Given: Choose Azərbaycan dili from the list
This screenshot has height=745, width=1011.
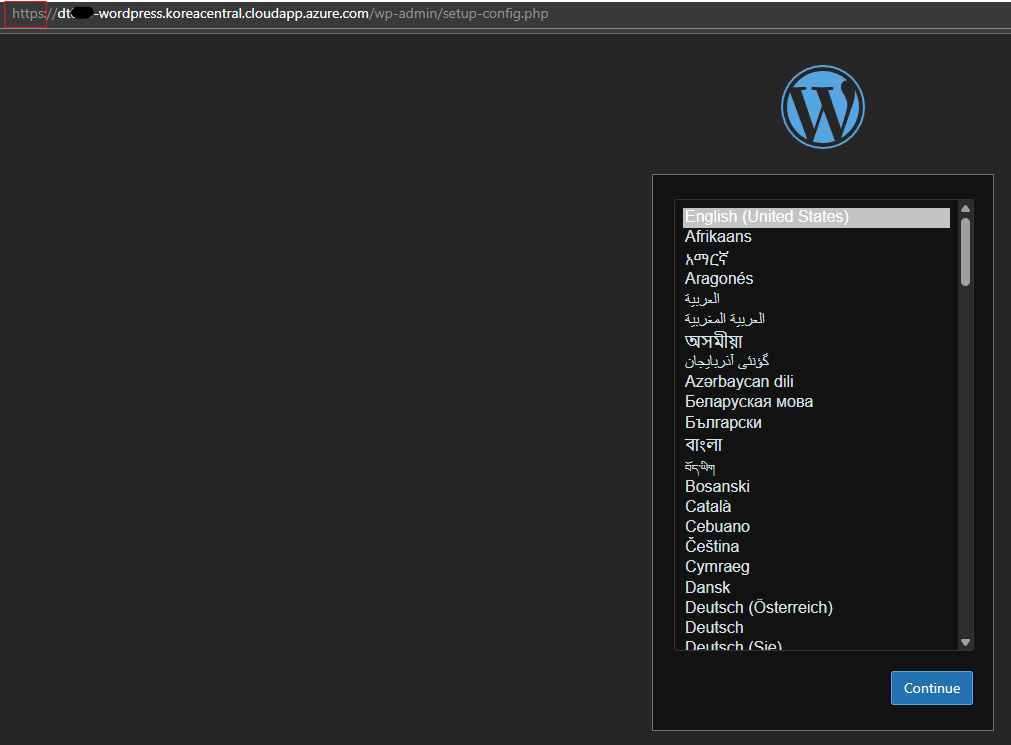Looking at the screenshot, I should [x=816, y=382].
